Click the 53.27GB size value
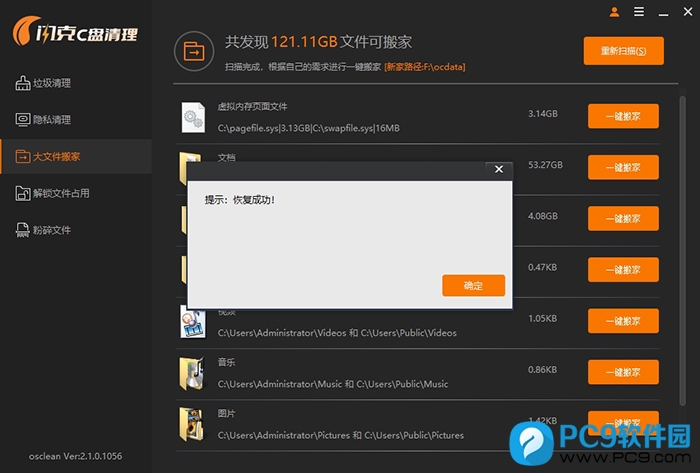 [x=545, y=165]
